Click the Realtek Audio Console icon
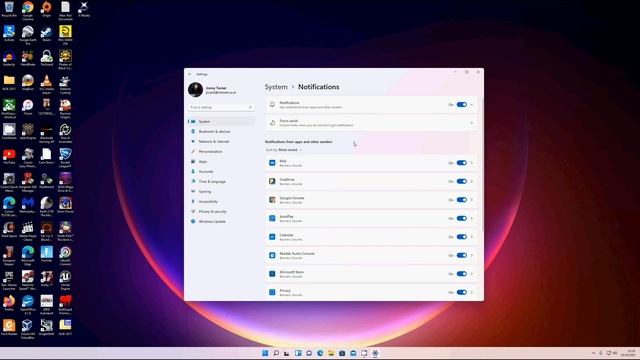 pyautogui.click(x=272, y=255)
